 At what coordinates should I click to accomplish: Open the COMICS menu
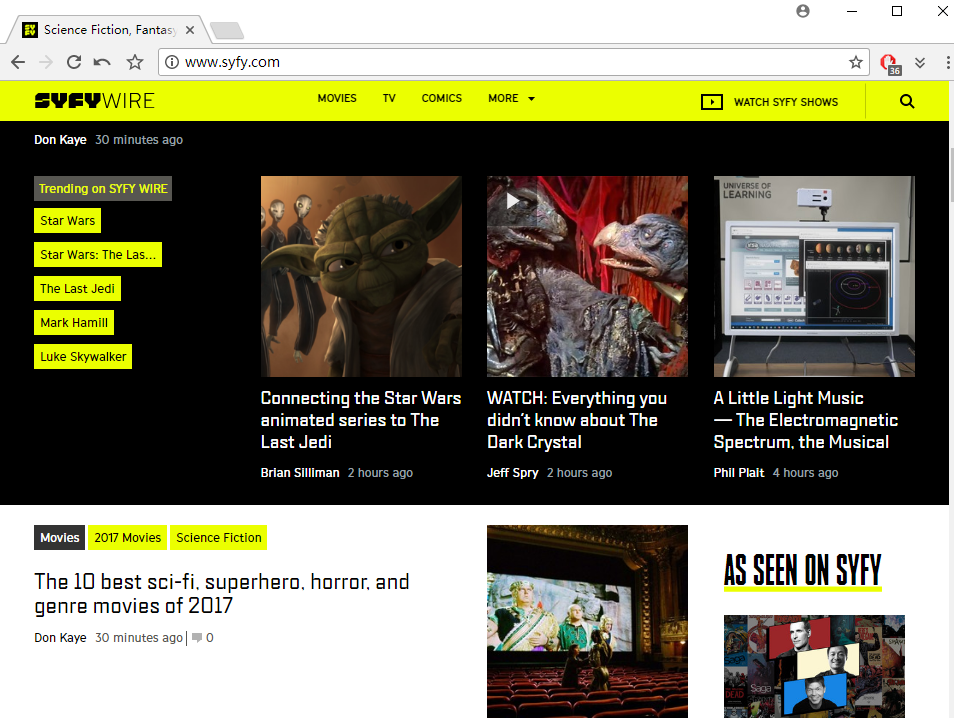pos(442,99)
